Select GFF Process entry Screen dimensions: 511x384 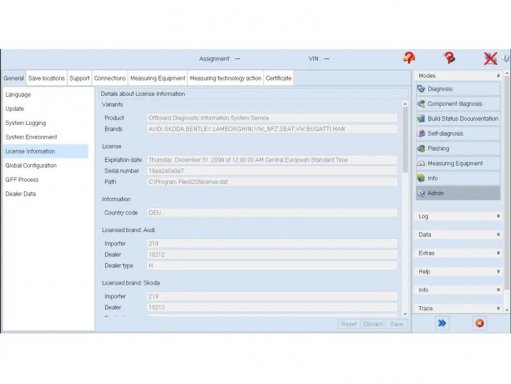(x=46, y=180)
